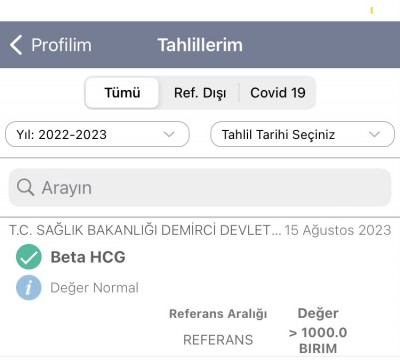Click the Tahlillerim page title
Image resolution: width=400 pixels, height=360 pixels.
(x=200, y=45)
